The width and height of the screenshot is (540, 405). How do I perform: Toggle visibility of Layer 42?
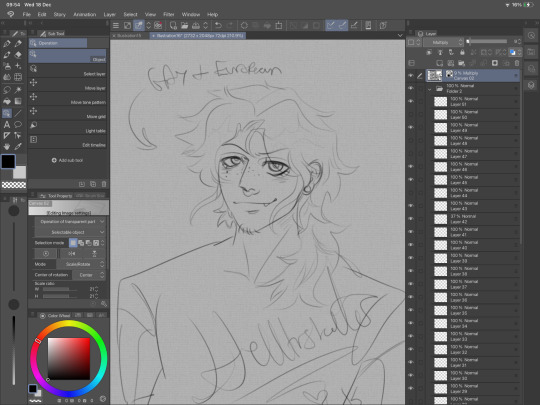tap(411, 219)
